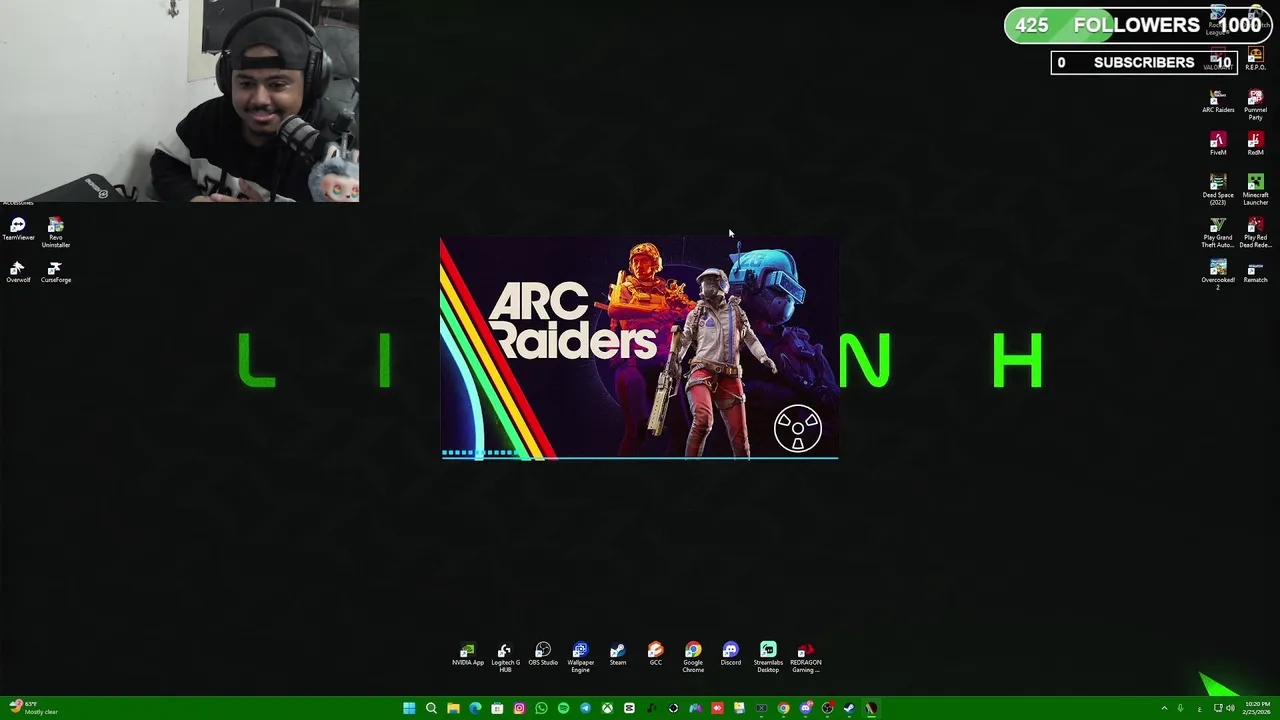1280x720 pixels.
Task: Open WhatsApp from the taskbar
Action: tap(541, 708)
